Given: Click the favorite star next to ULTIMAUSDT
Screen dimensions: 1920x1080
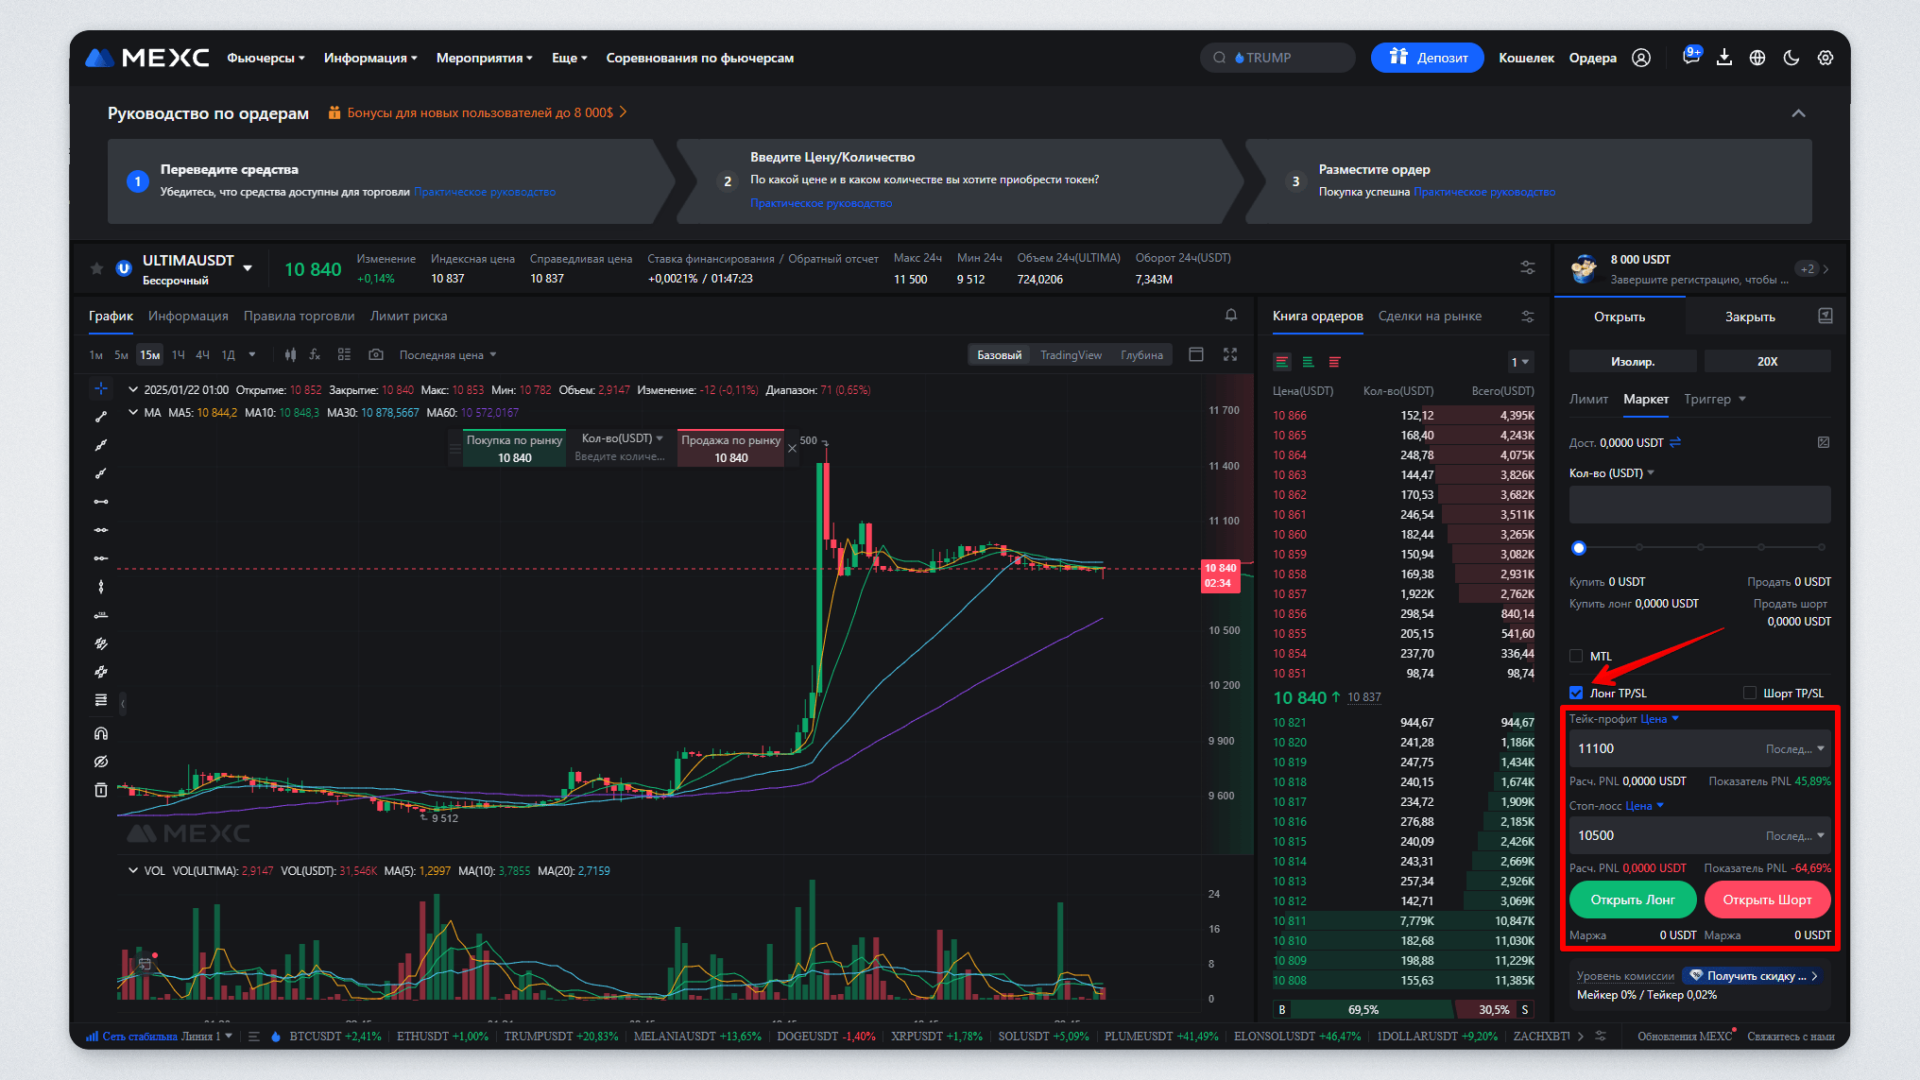Looking at the screenshot, I should [97, 268].
